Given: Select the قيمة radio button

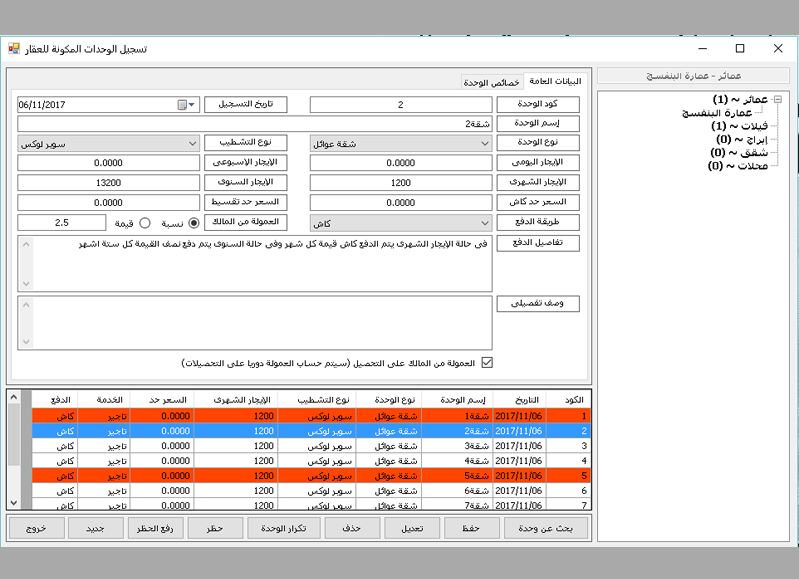Looking at the screenshot, I should [x=145, y=223].
